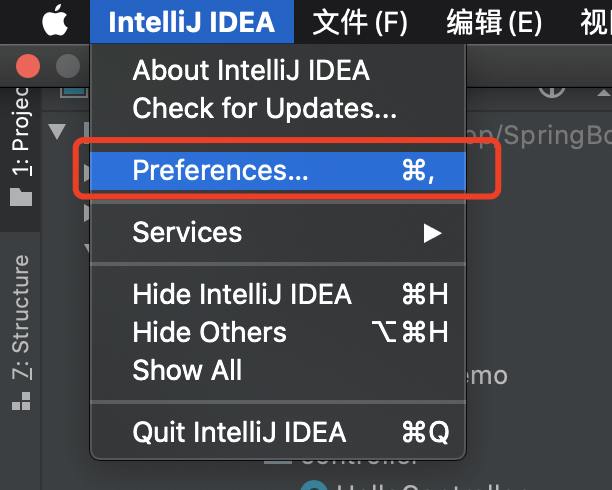Open the Apple menu
Screen dimensions: 612x490
point(55,20)
